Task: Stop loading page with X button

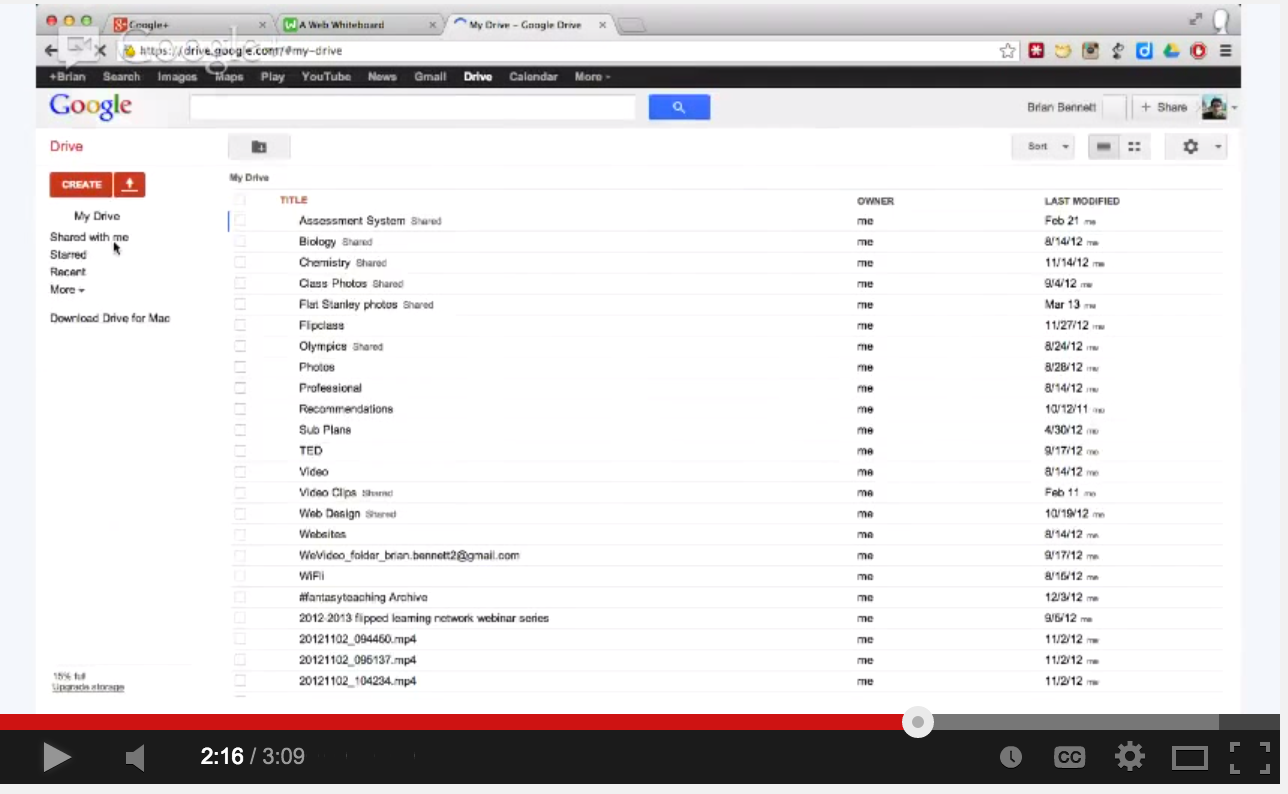Action: (99, 50)
